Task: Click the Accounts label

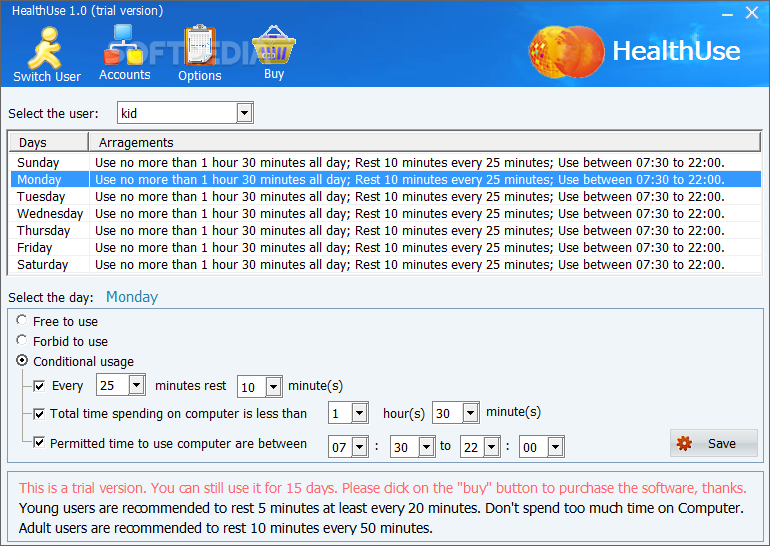Action: [x=125, y=75]
